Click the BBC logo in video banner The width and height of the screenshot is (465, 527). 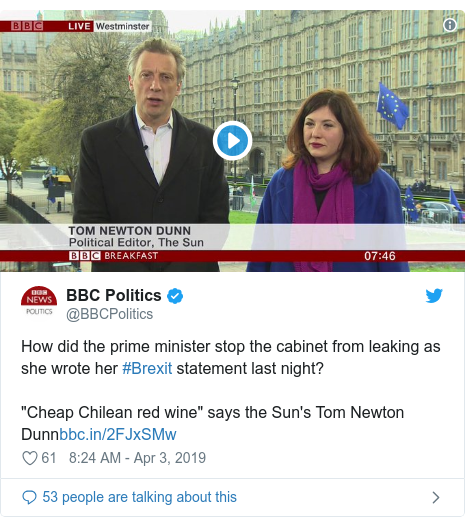coord(27,26)
